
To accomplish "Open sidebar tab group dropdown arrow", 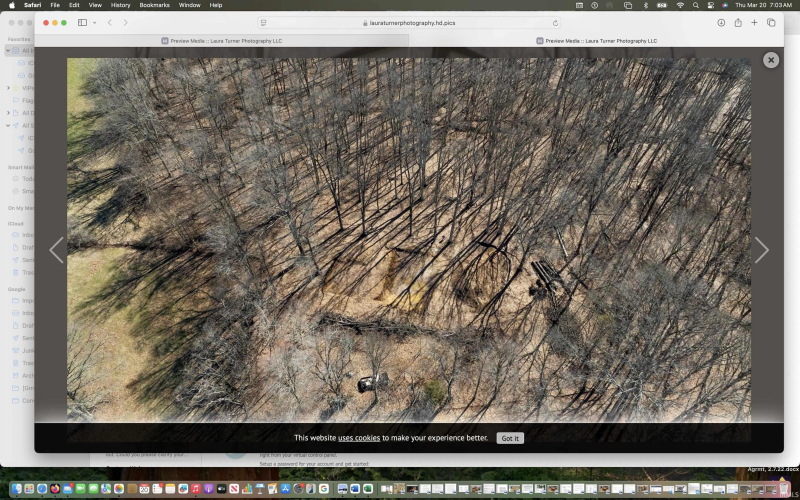I will click(x=94, y=22).
